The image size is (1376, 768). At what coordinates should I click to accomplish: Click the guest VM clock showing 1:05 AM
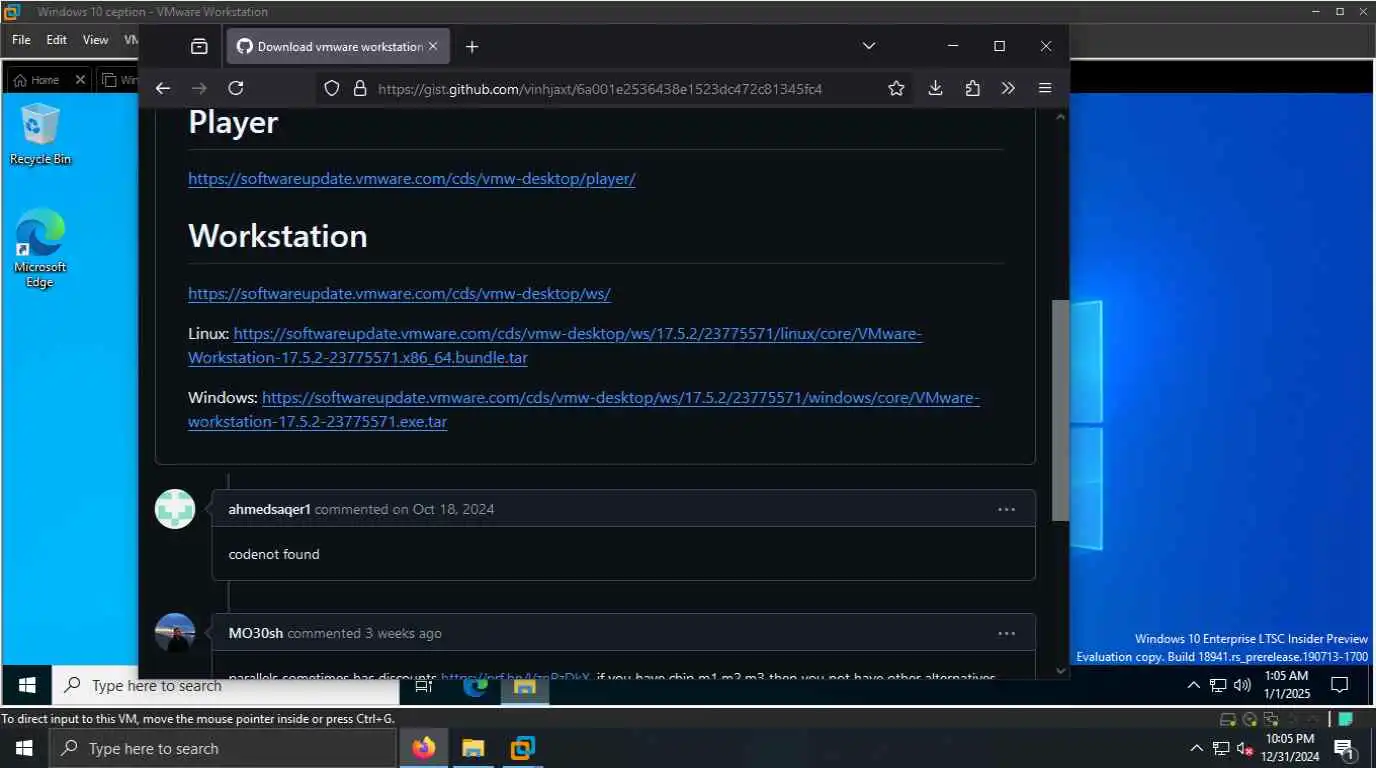[1286, 685]
